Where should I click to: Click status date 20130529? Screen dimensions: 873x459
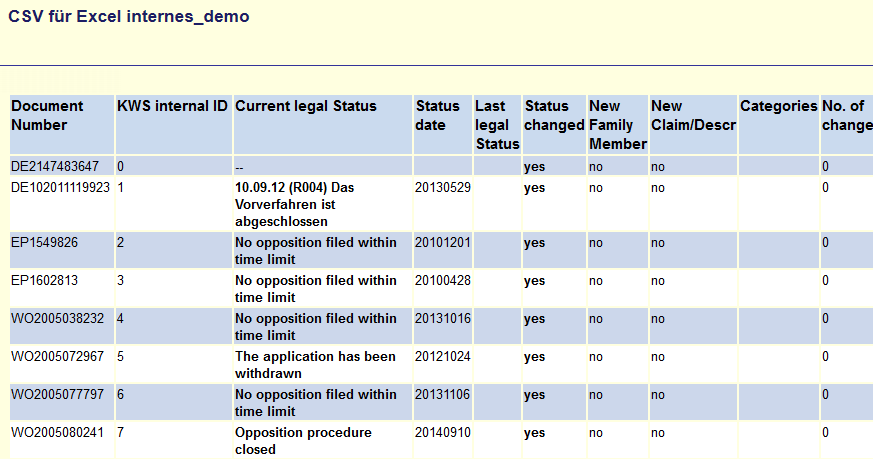443,187
